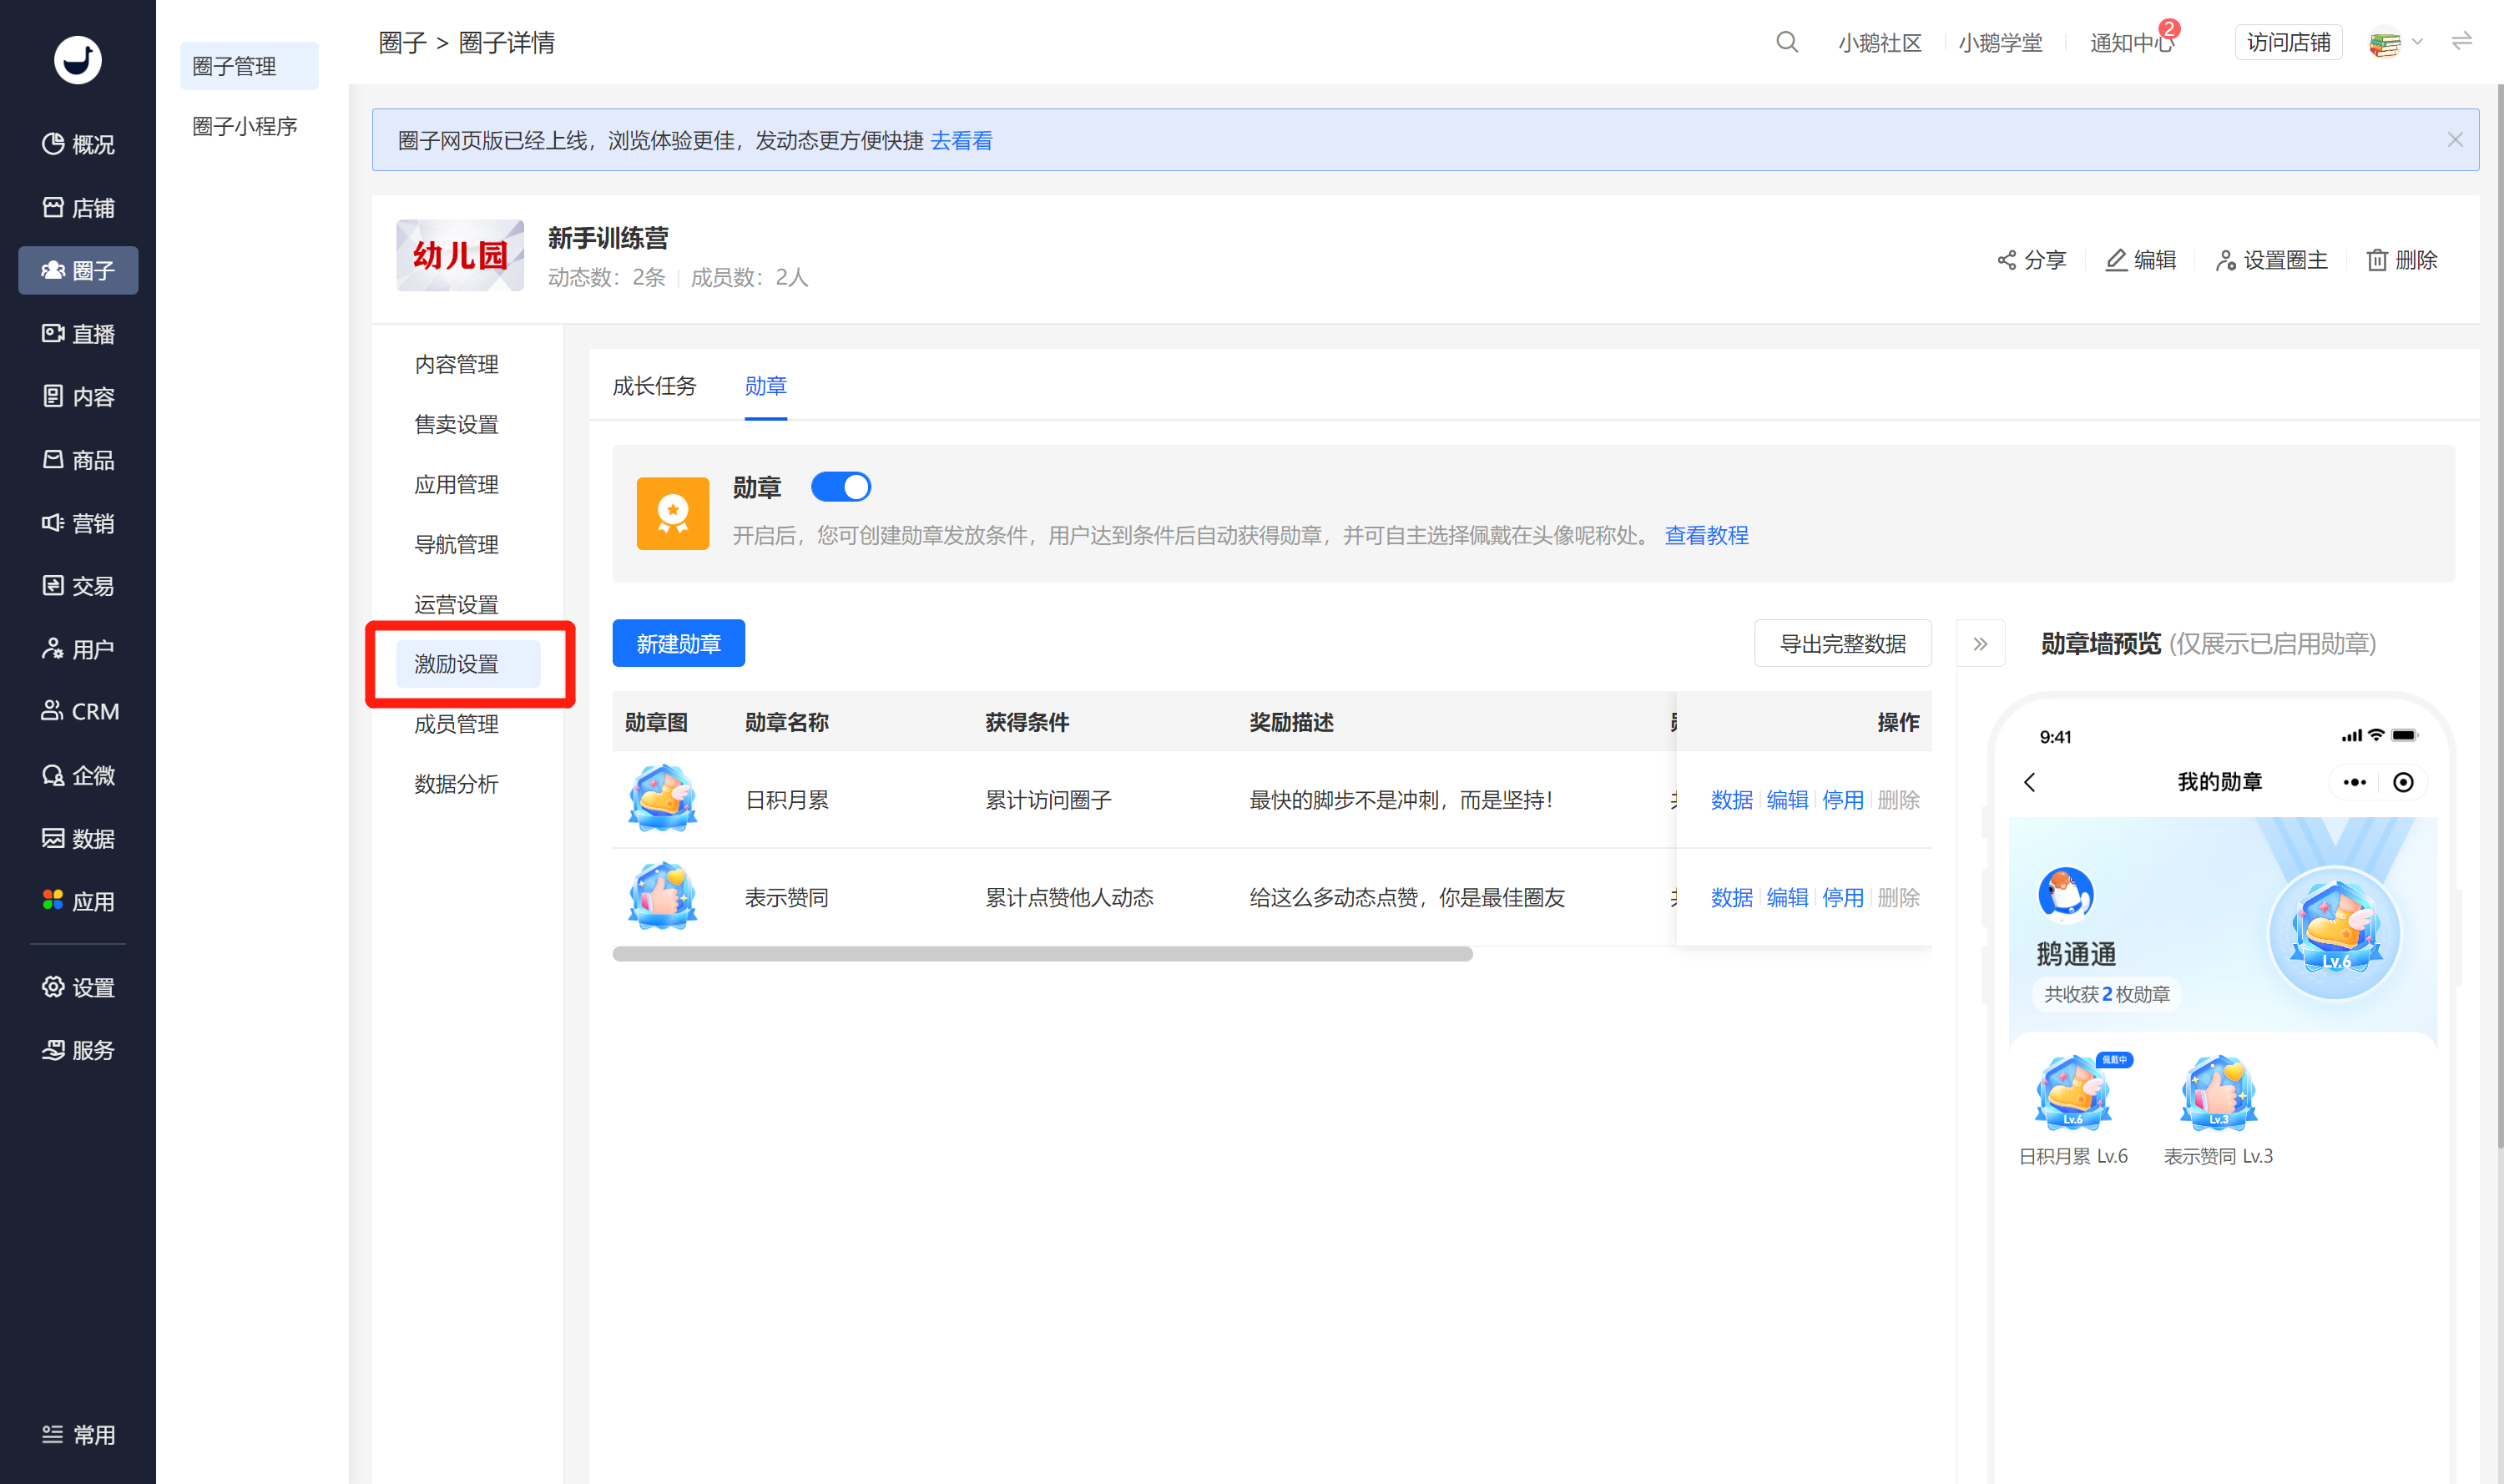
Task: Disable the 表示赞同 badge via 停用
Action: 1842,897
